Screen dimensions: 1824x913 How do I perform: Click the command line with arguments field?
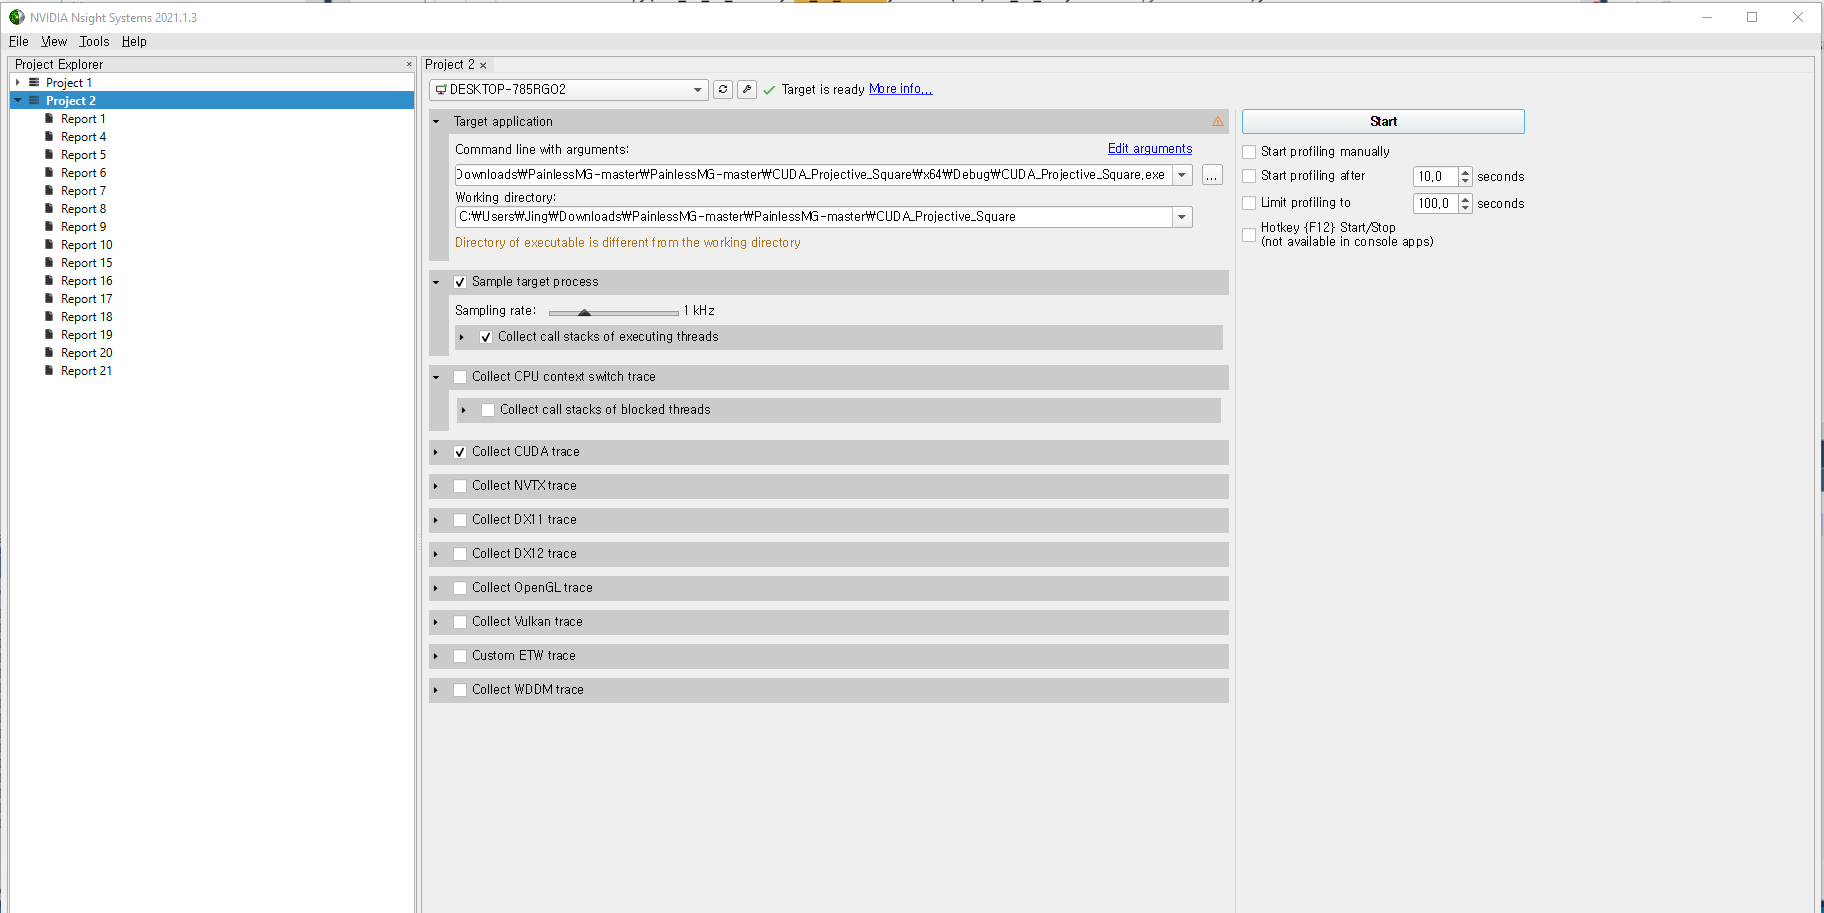pos(813,175)
